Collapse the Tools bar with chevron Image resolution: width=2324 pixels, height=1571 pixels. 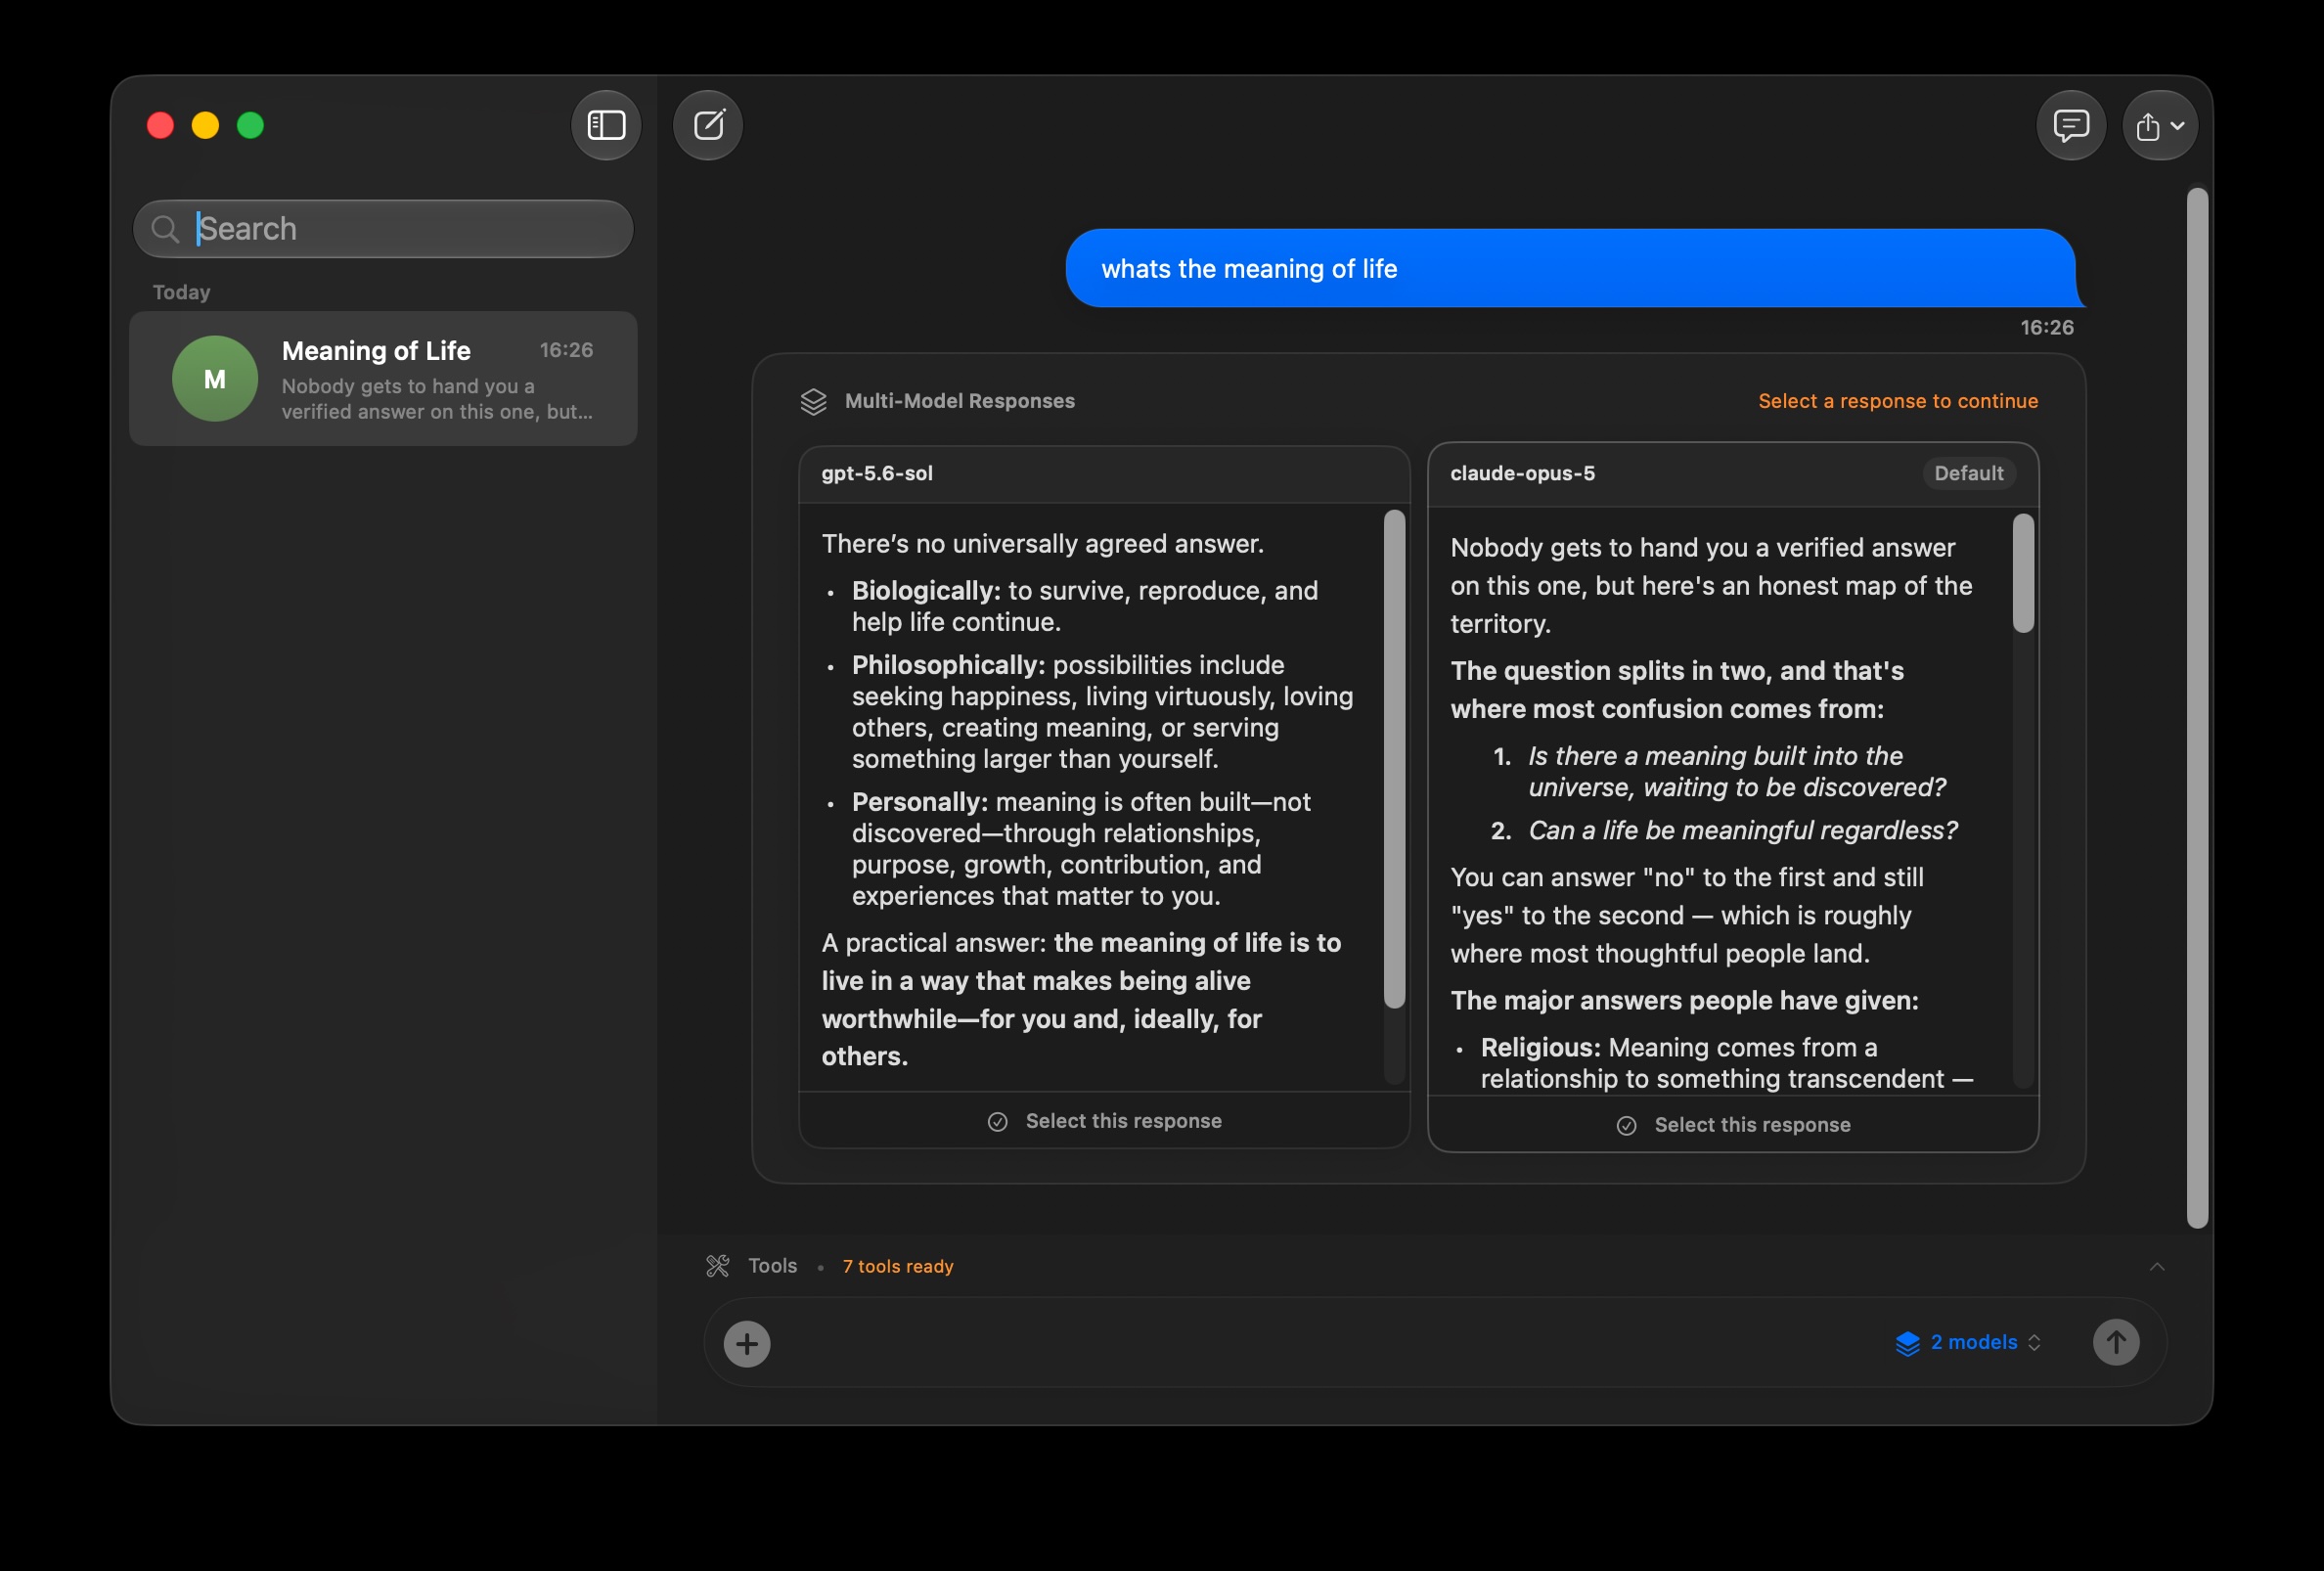click(x=2157, y=1266)
